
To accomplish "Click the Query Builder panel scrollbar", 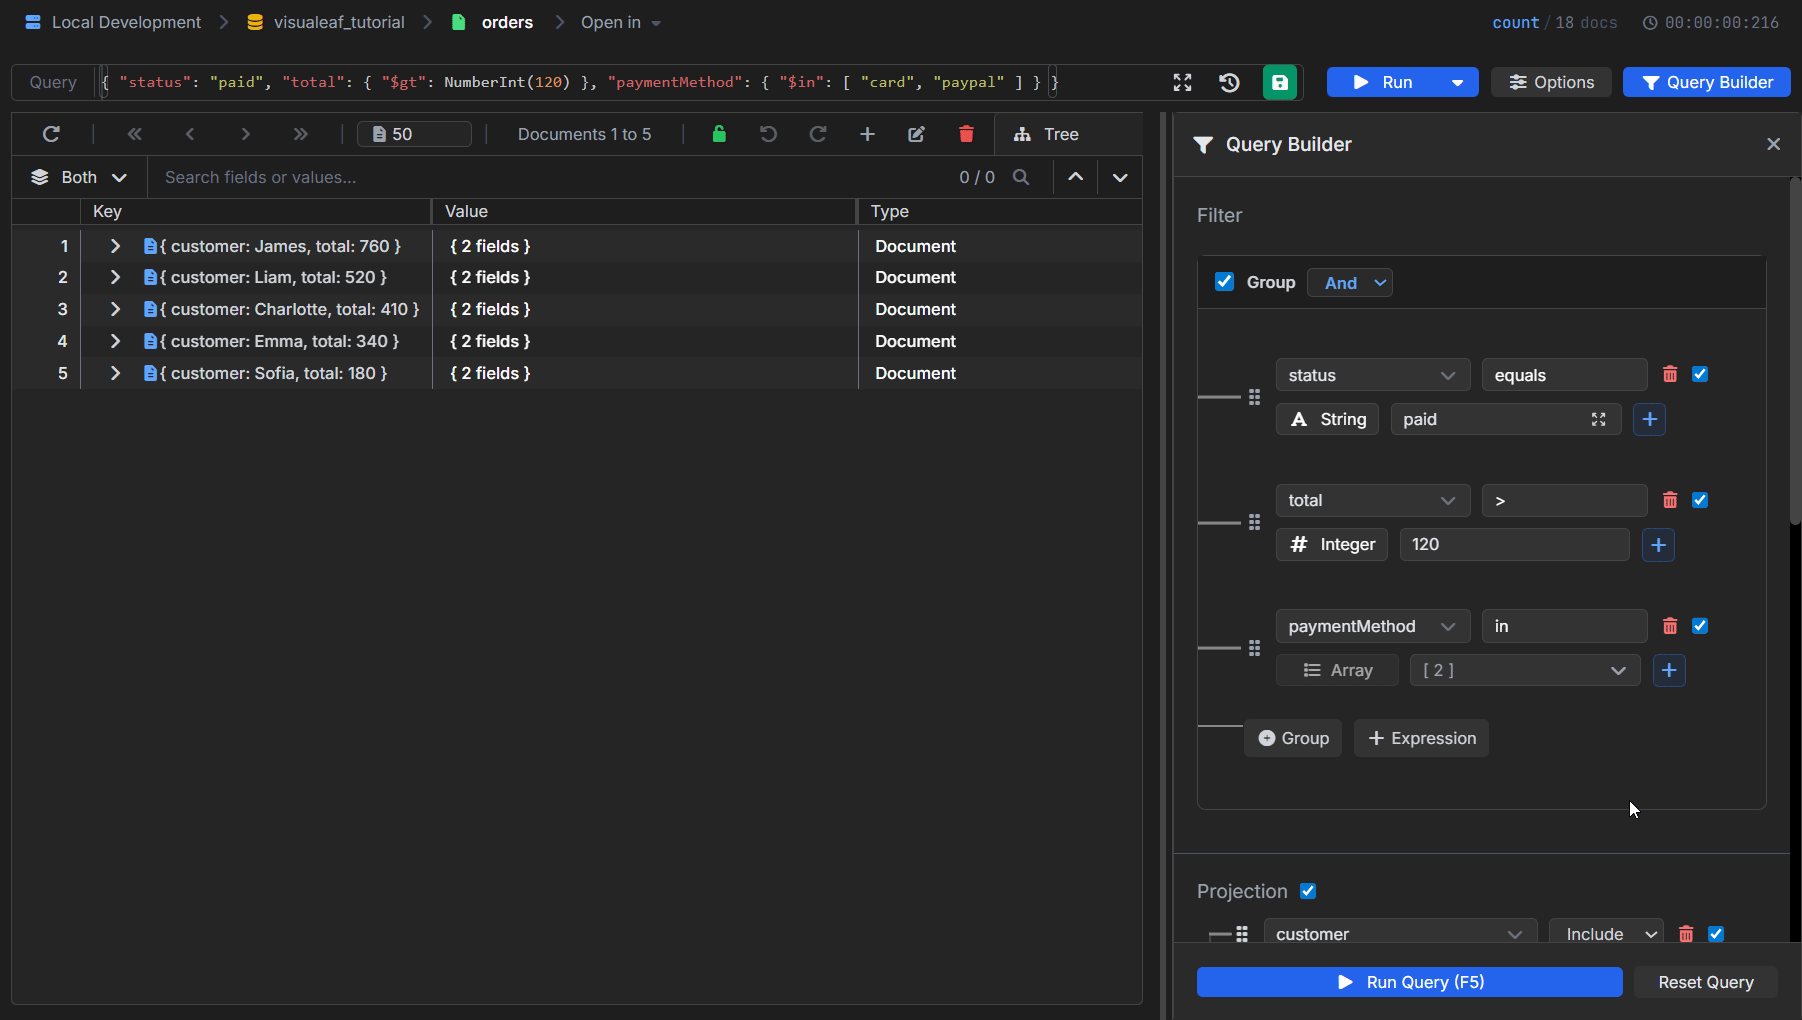I will pyautogui.click(x=1795, y=350).
